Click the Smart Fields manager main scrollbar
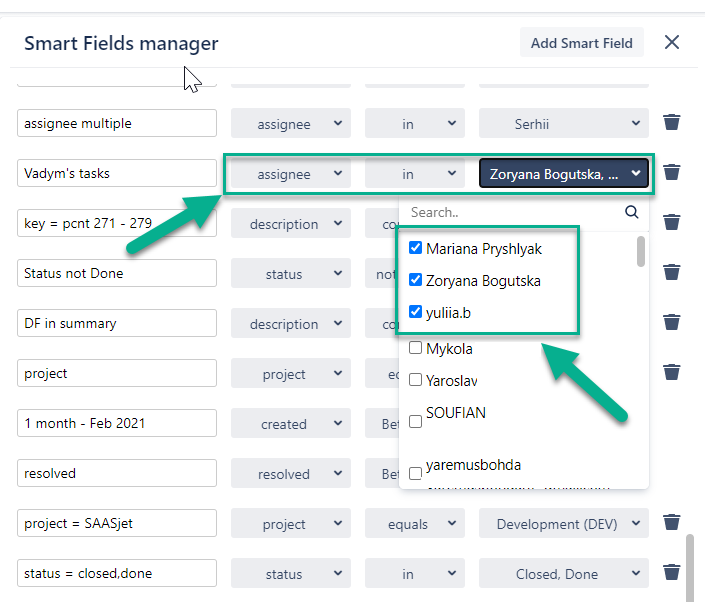The width and height of the screenshot is (705, 602). coord(689,567)
